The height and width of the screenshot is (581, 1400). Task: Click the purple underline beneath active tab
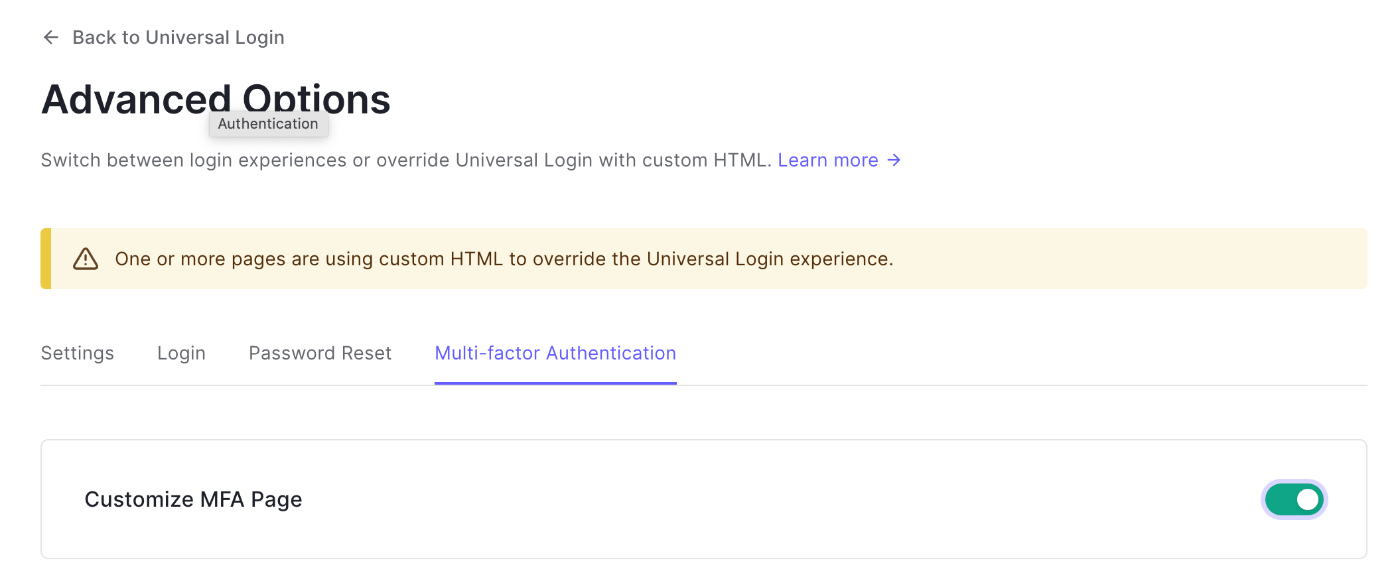[556, 383]
